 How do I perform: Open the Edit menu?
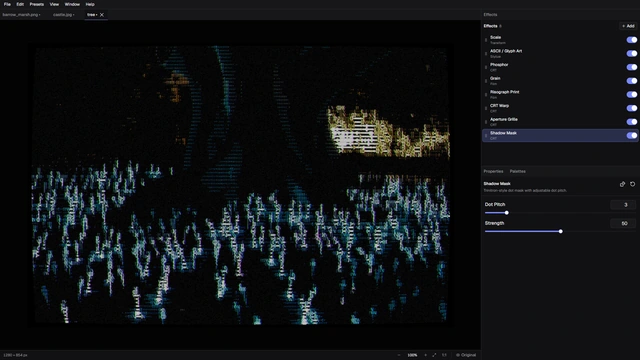(x=20, y=4)
